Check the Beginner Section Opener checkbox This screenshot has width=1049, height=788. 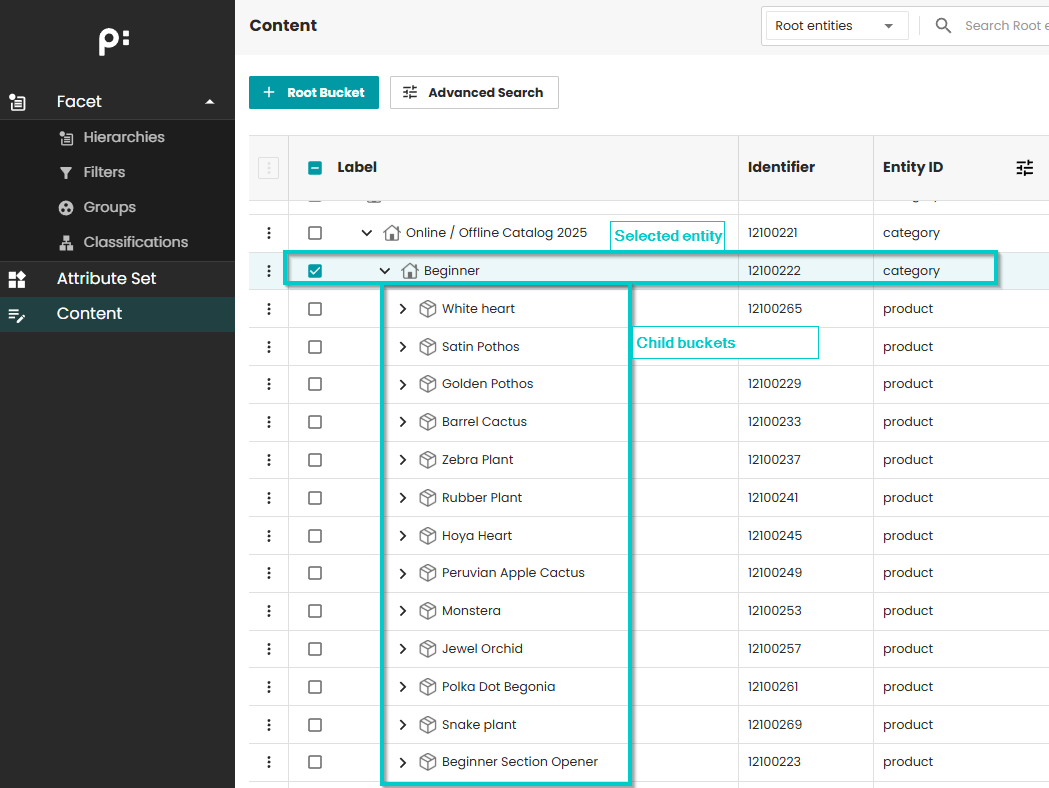[x=315, y=762]
